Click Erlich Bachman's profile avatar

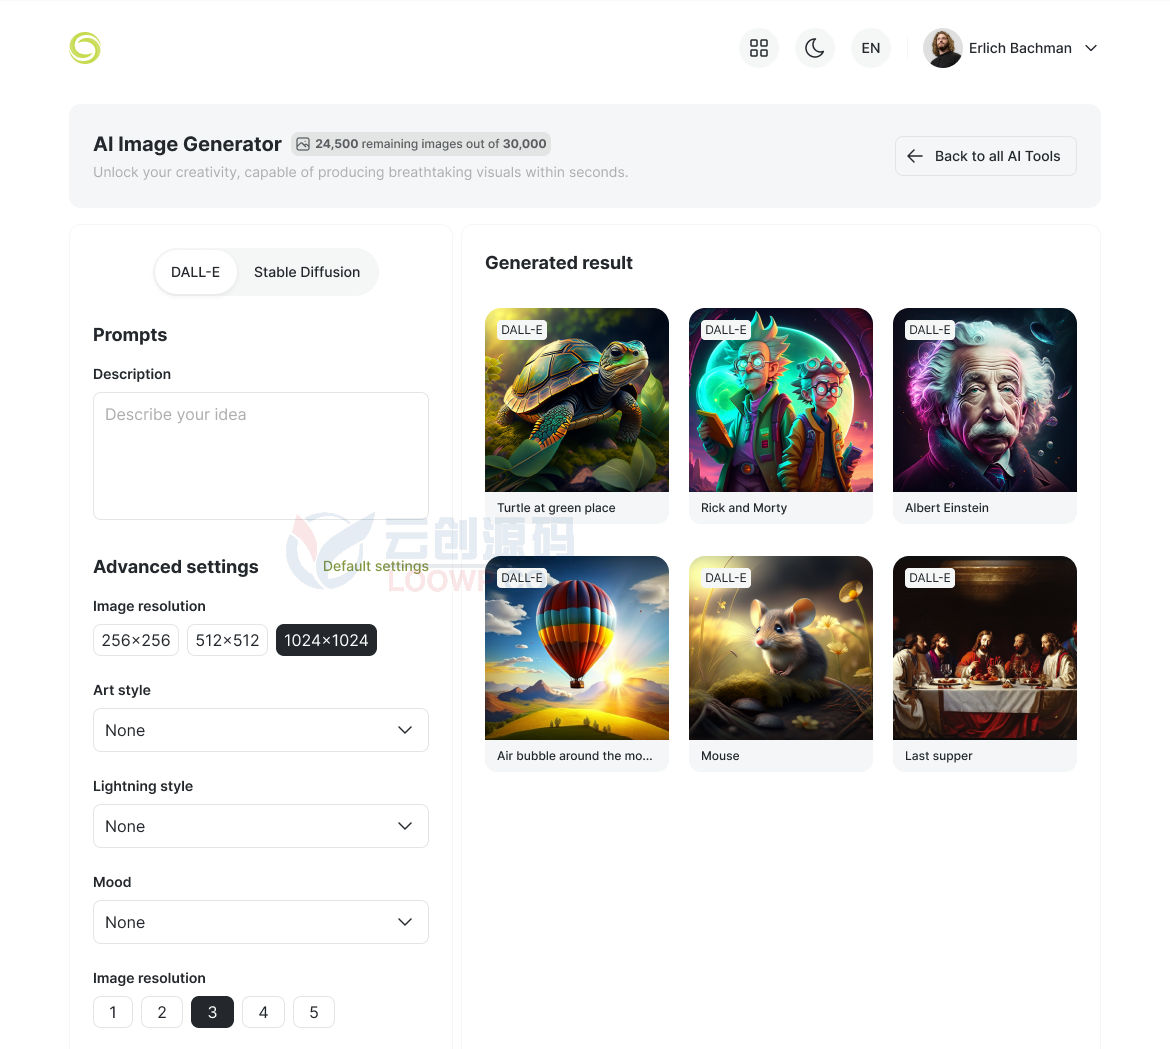tap(942, 48)
